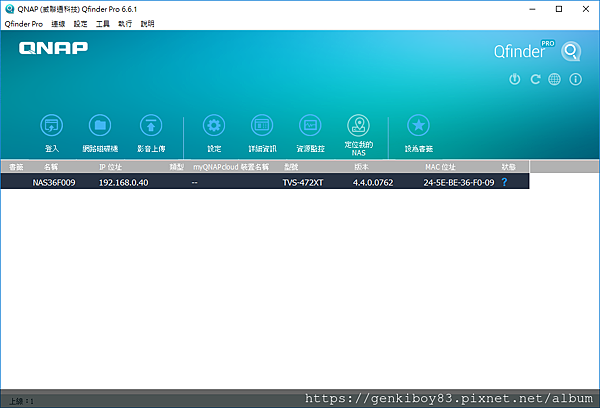This screenshot has height=408, width=600.
Task: Click the Qfinder Pro magnifier logo
Action: point(571,51)
